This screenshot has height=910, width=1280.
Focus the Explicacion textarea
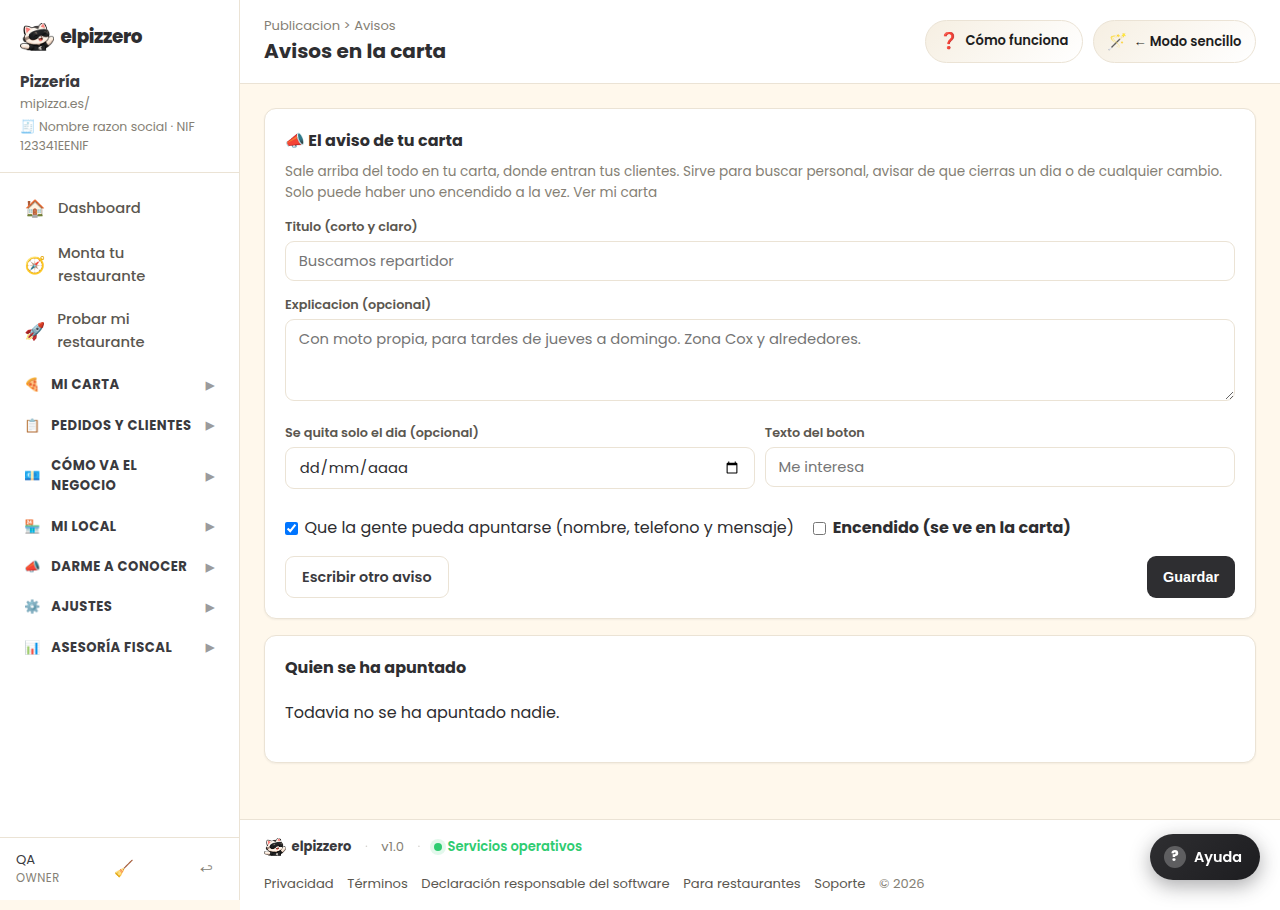[759, 360]
